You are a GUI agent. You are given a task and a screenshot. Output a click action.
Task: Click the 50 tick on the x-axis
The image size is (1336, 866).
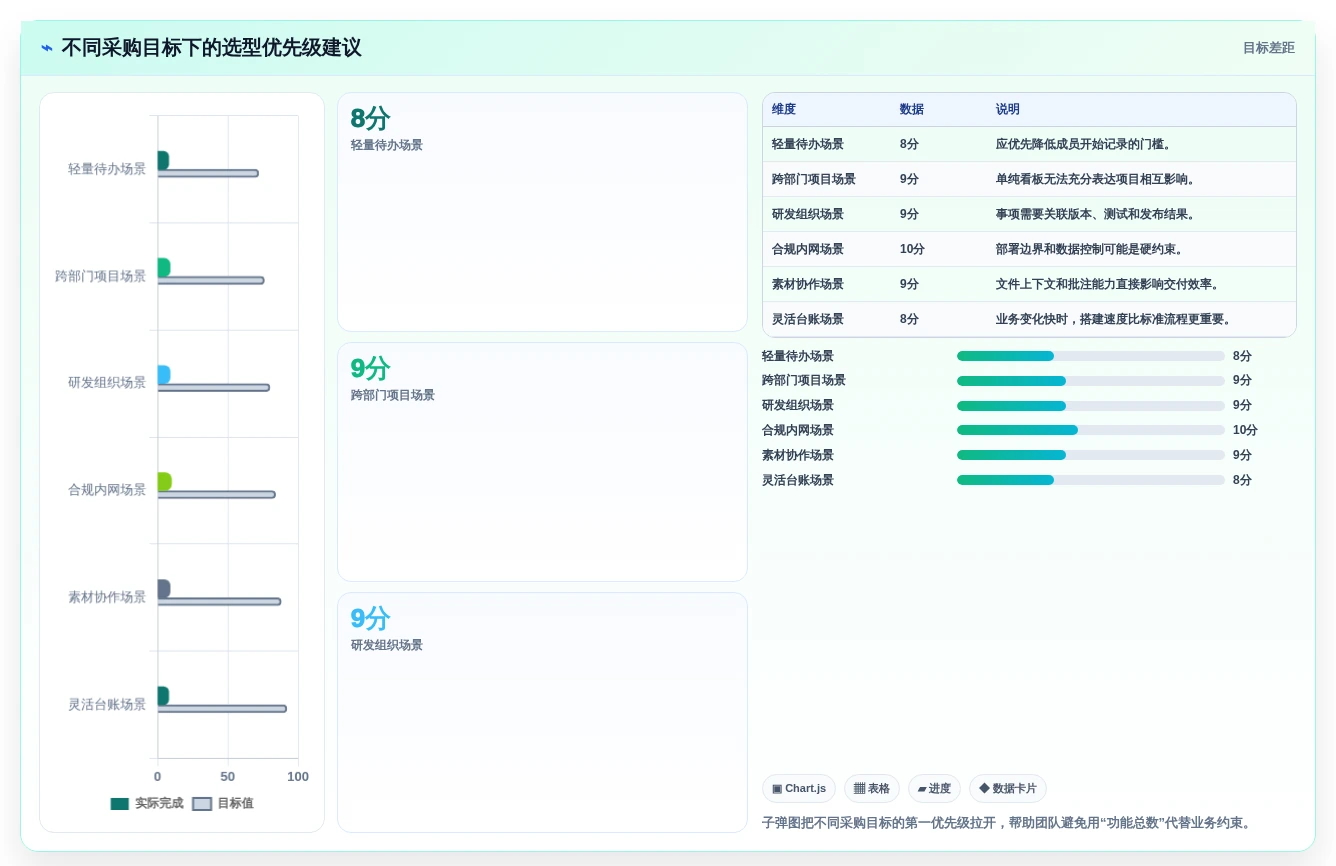click(x=228, y=777)
